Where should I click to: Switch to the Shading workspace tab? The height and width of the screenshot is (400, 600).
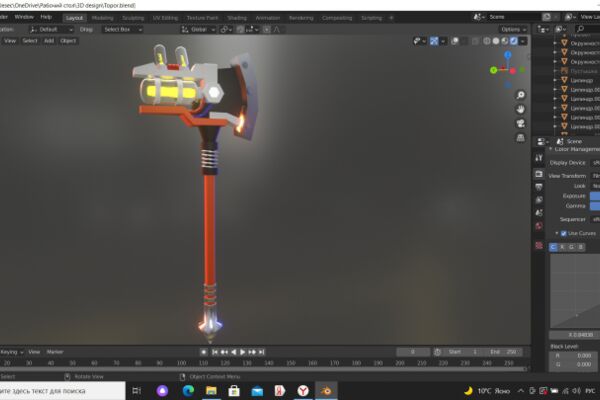pos(237,18)
